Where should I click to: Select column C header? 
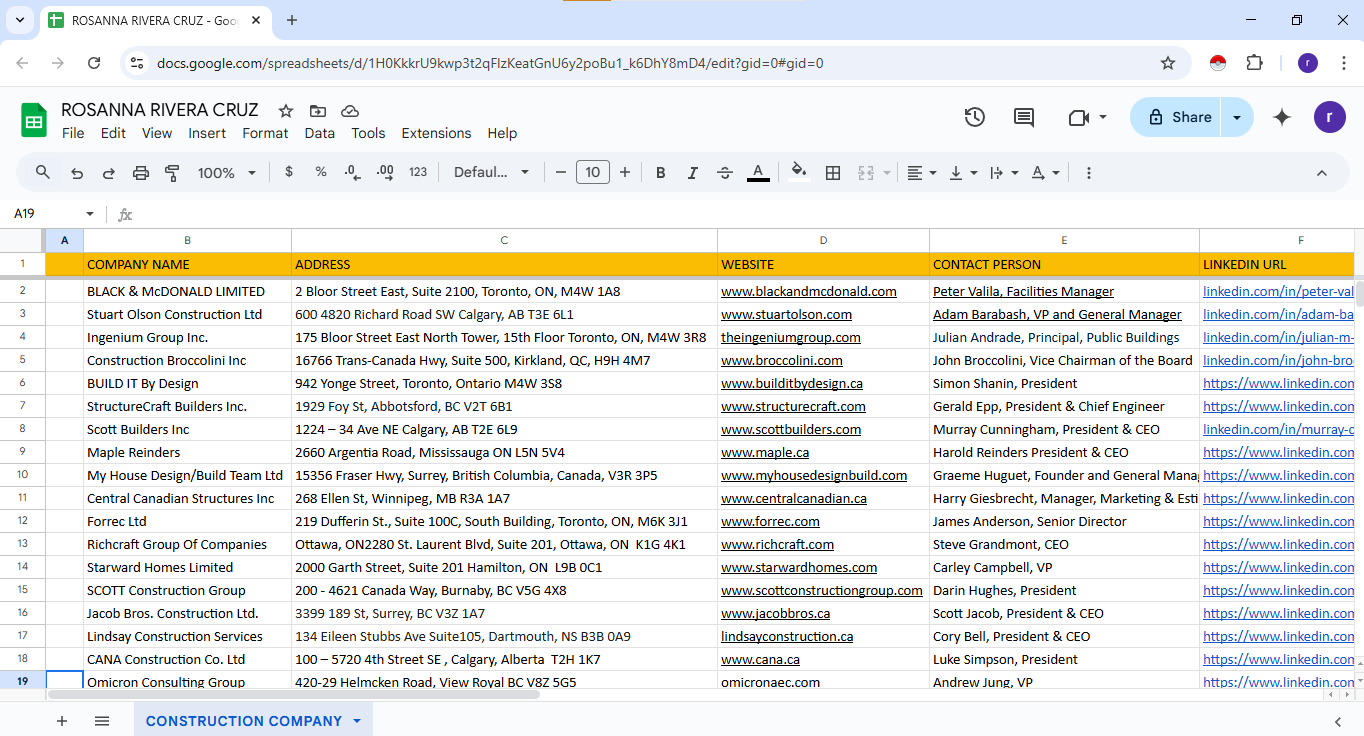pyautogui.click(x=504, y=240)
